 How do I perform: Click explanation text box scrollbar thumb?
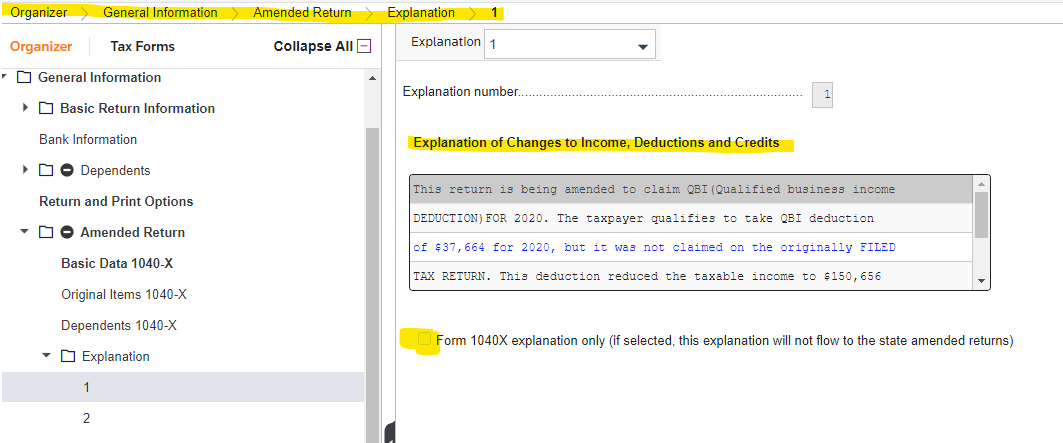981,214
